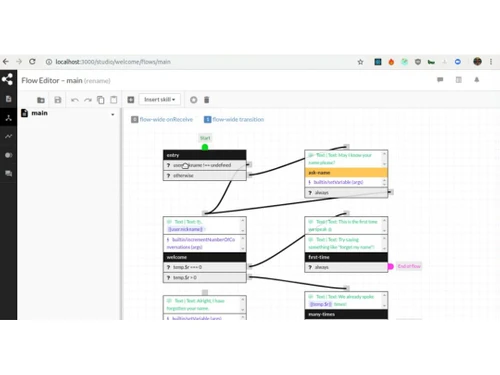
Task: Click the new flow folder icon
Action: click(41, 100)
